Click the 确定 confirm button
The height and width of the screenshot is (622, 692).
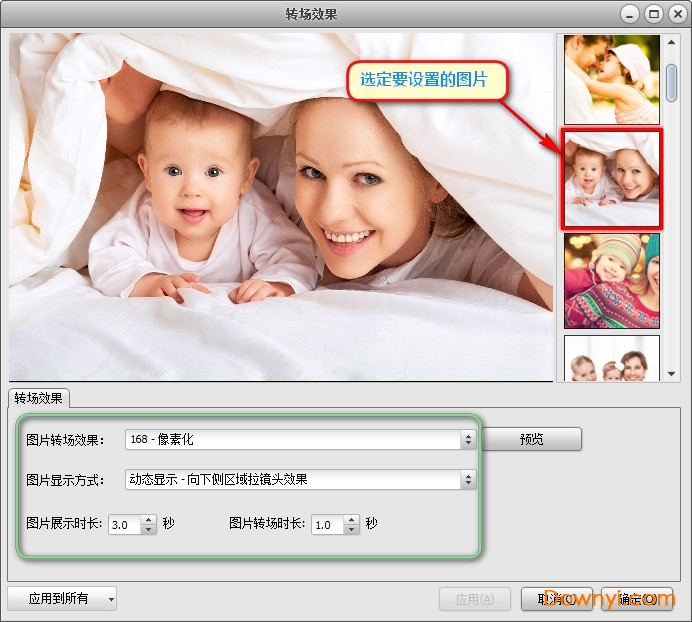pos(637,599)
